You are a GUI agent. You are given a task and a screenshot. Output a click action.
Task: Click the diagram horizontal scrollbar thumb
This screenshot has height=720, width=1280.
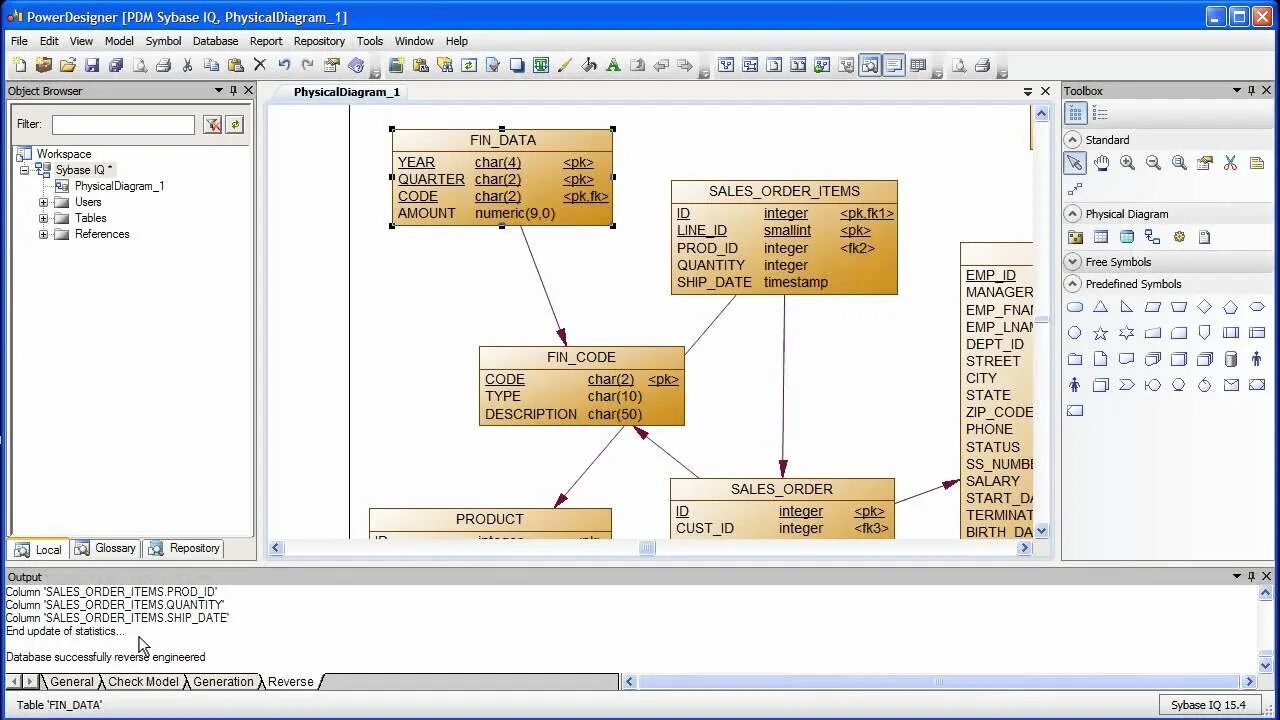click(647, 548)
